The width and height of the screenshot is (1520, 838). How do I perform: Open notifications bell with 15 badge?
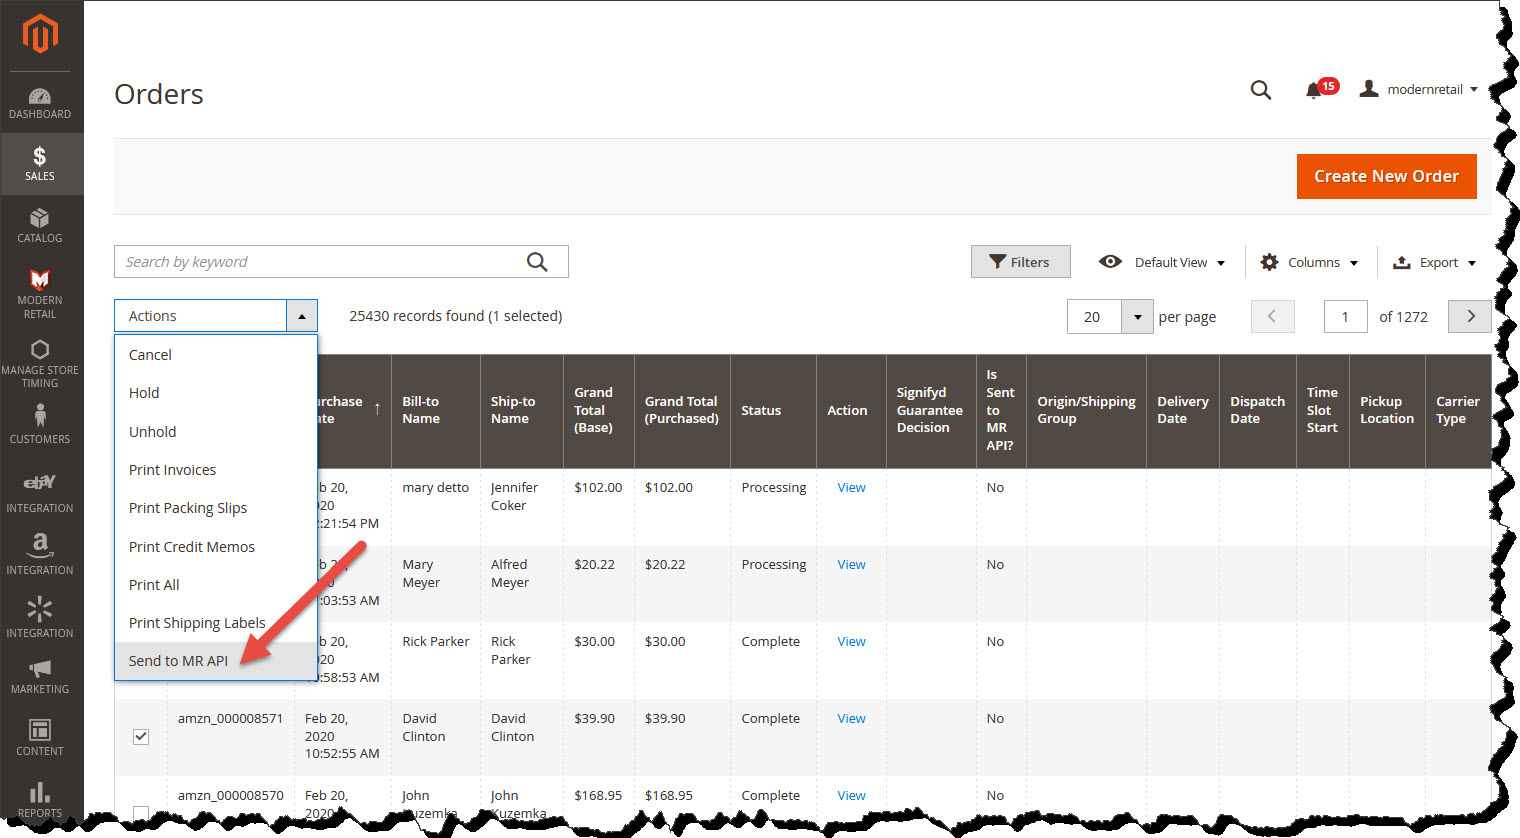pos(1320,89)
